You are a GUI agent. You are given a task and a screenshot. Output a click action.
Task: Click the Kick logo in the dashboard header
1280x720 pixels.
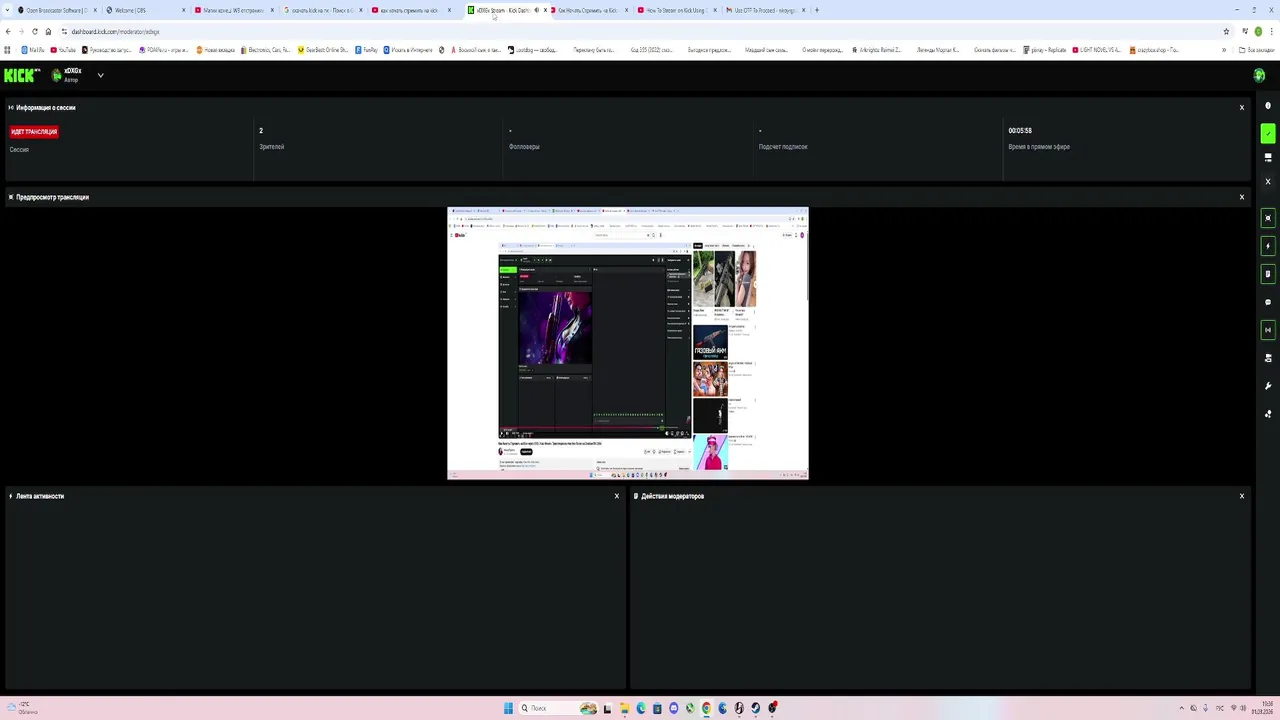[22, 75]
